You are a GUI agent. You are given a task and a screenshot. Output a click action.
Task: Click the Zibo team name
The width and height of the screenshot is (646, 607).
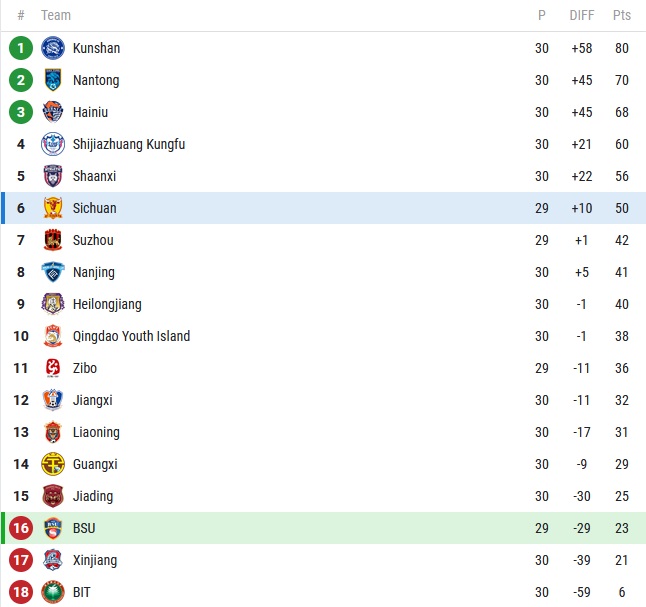pos(85,368)
